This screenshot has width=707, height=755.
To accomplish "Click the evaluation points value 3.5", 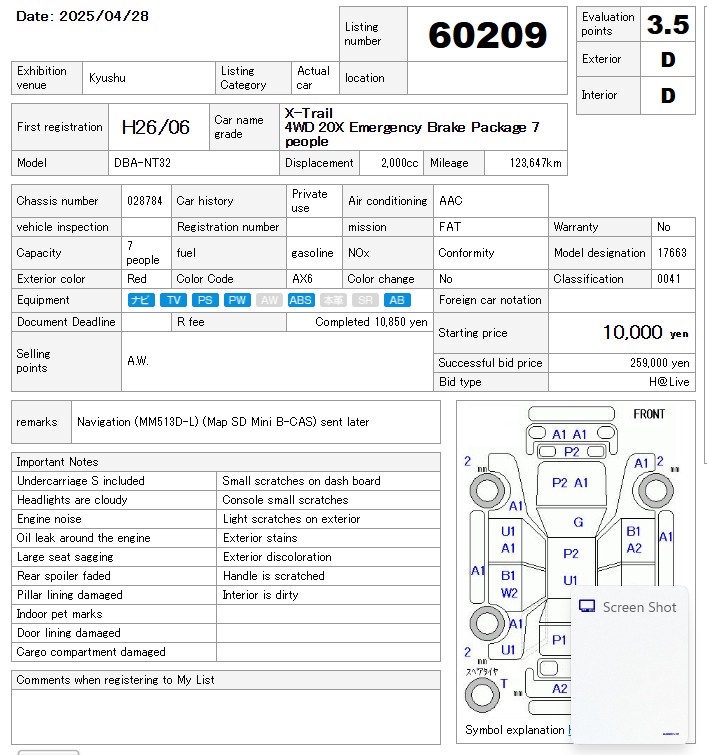I will pos(668,24).
